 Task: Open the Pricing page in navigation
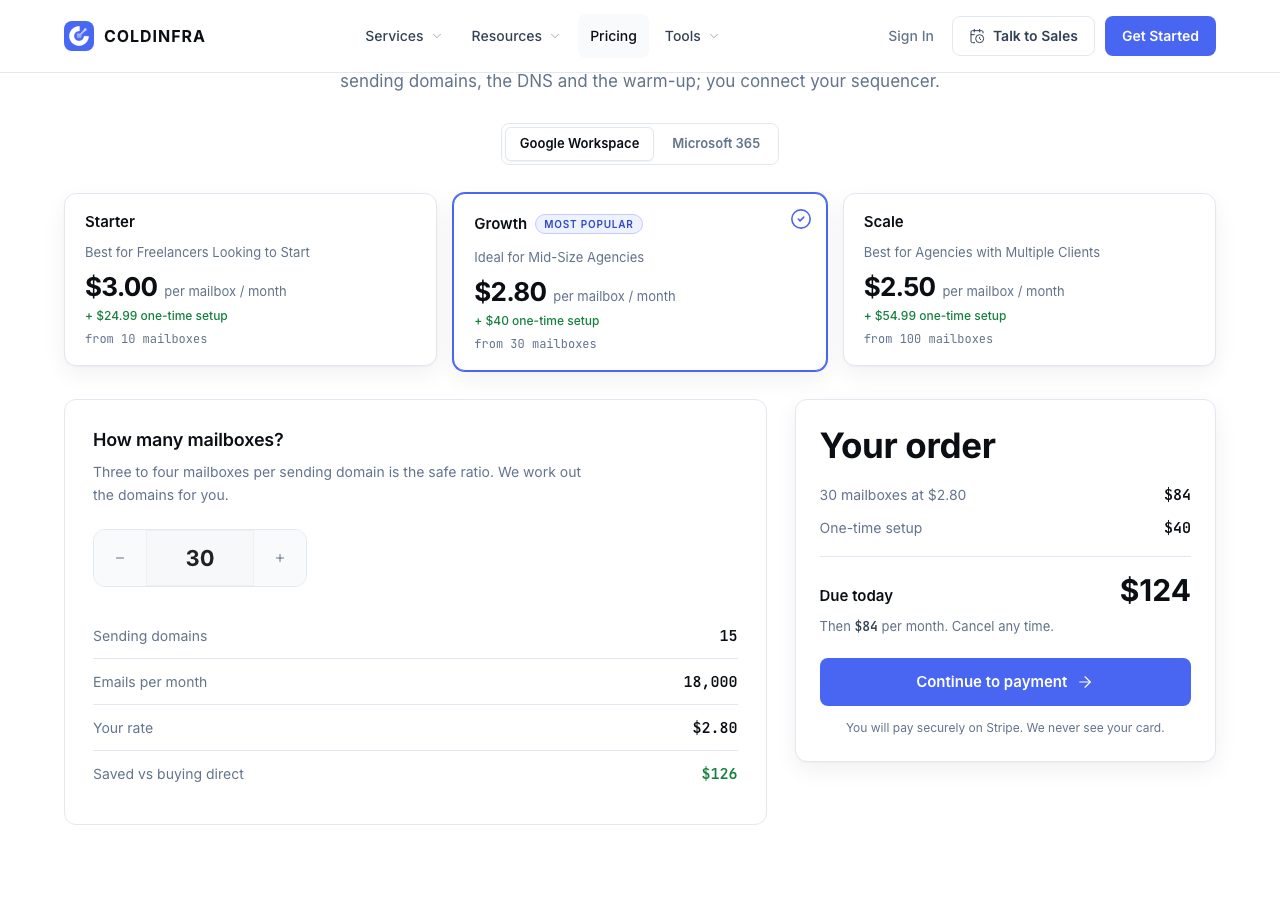[613, 36]
